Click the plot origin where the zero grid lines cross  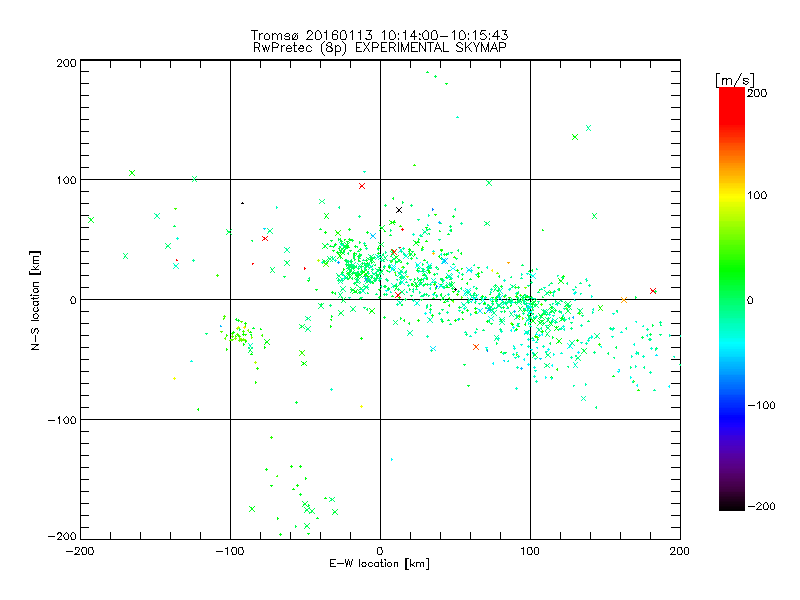coord(380,299)
